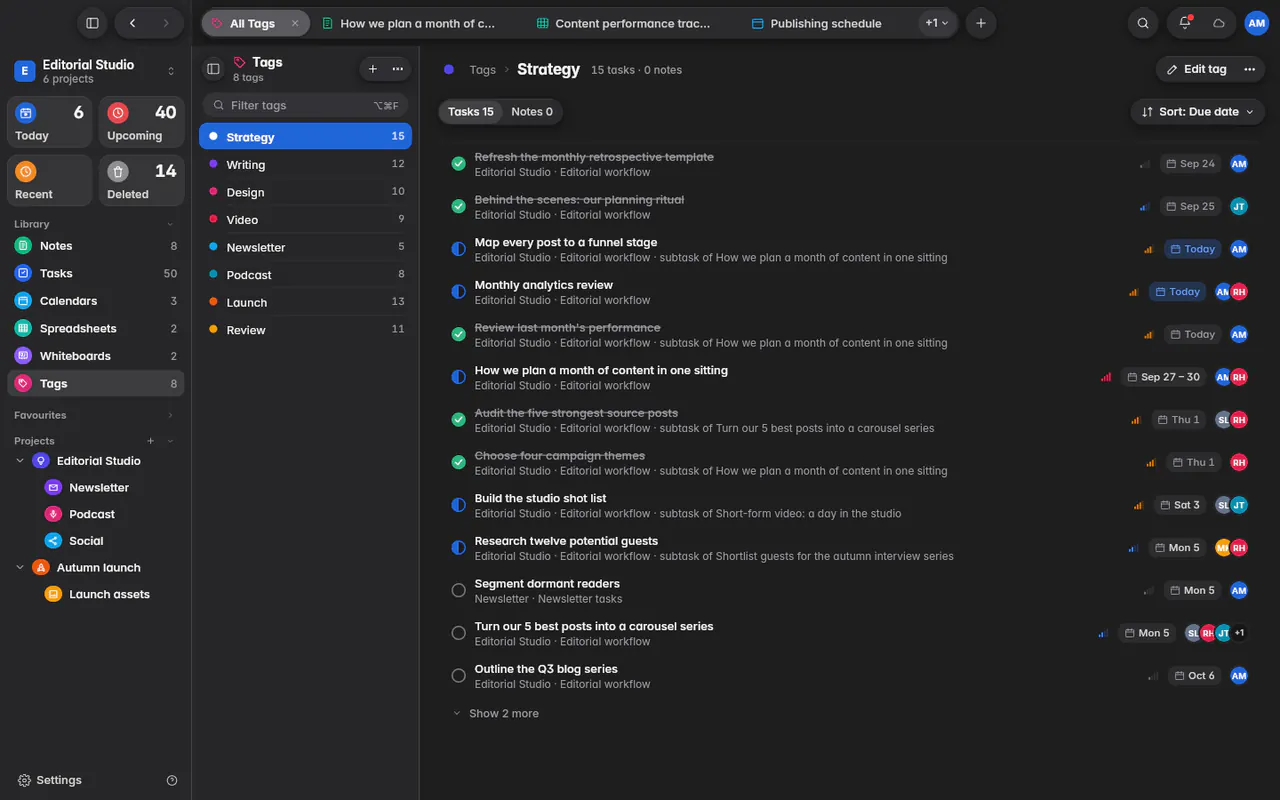This screenshot has width=1280, height=800.
Task: Open the help icon beside Settings
Action: click(x=172, y=780)
